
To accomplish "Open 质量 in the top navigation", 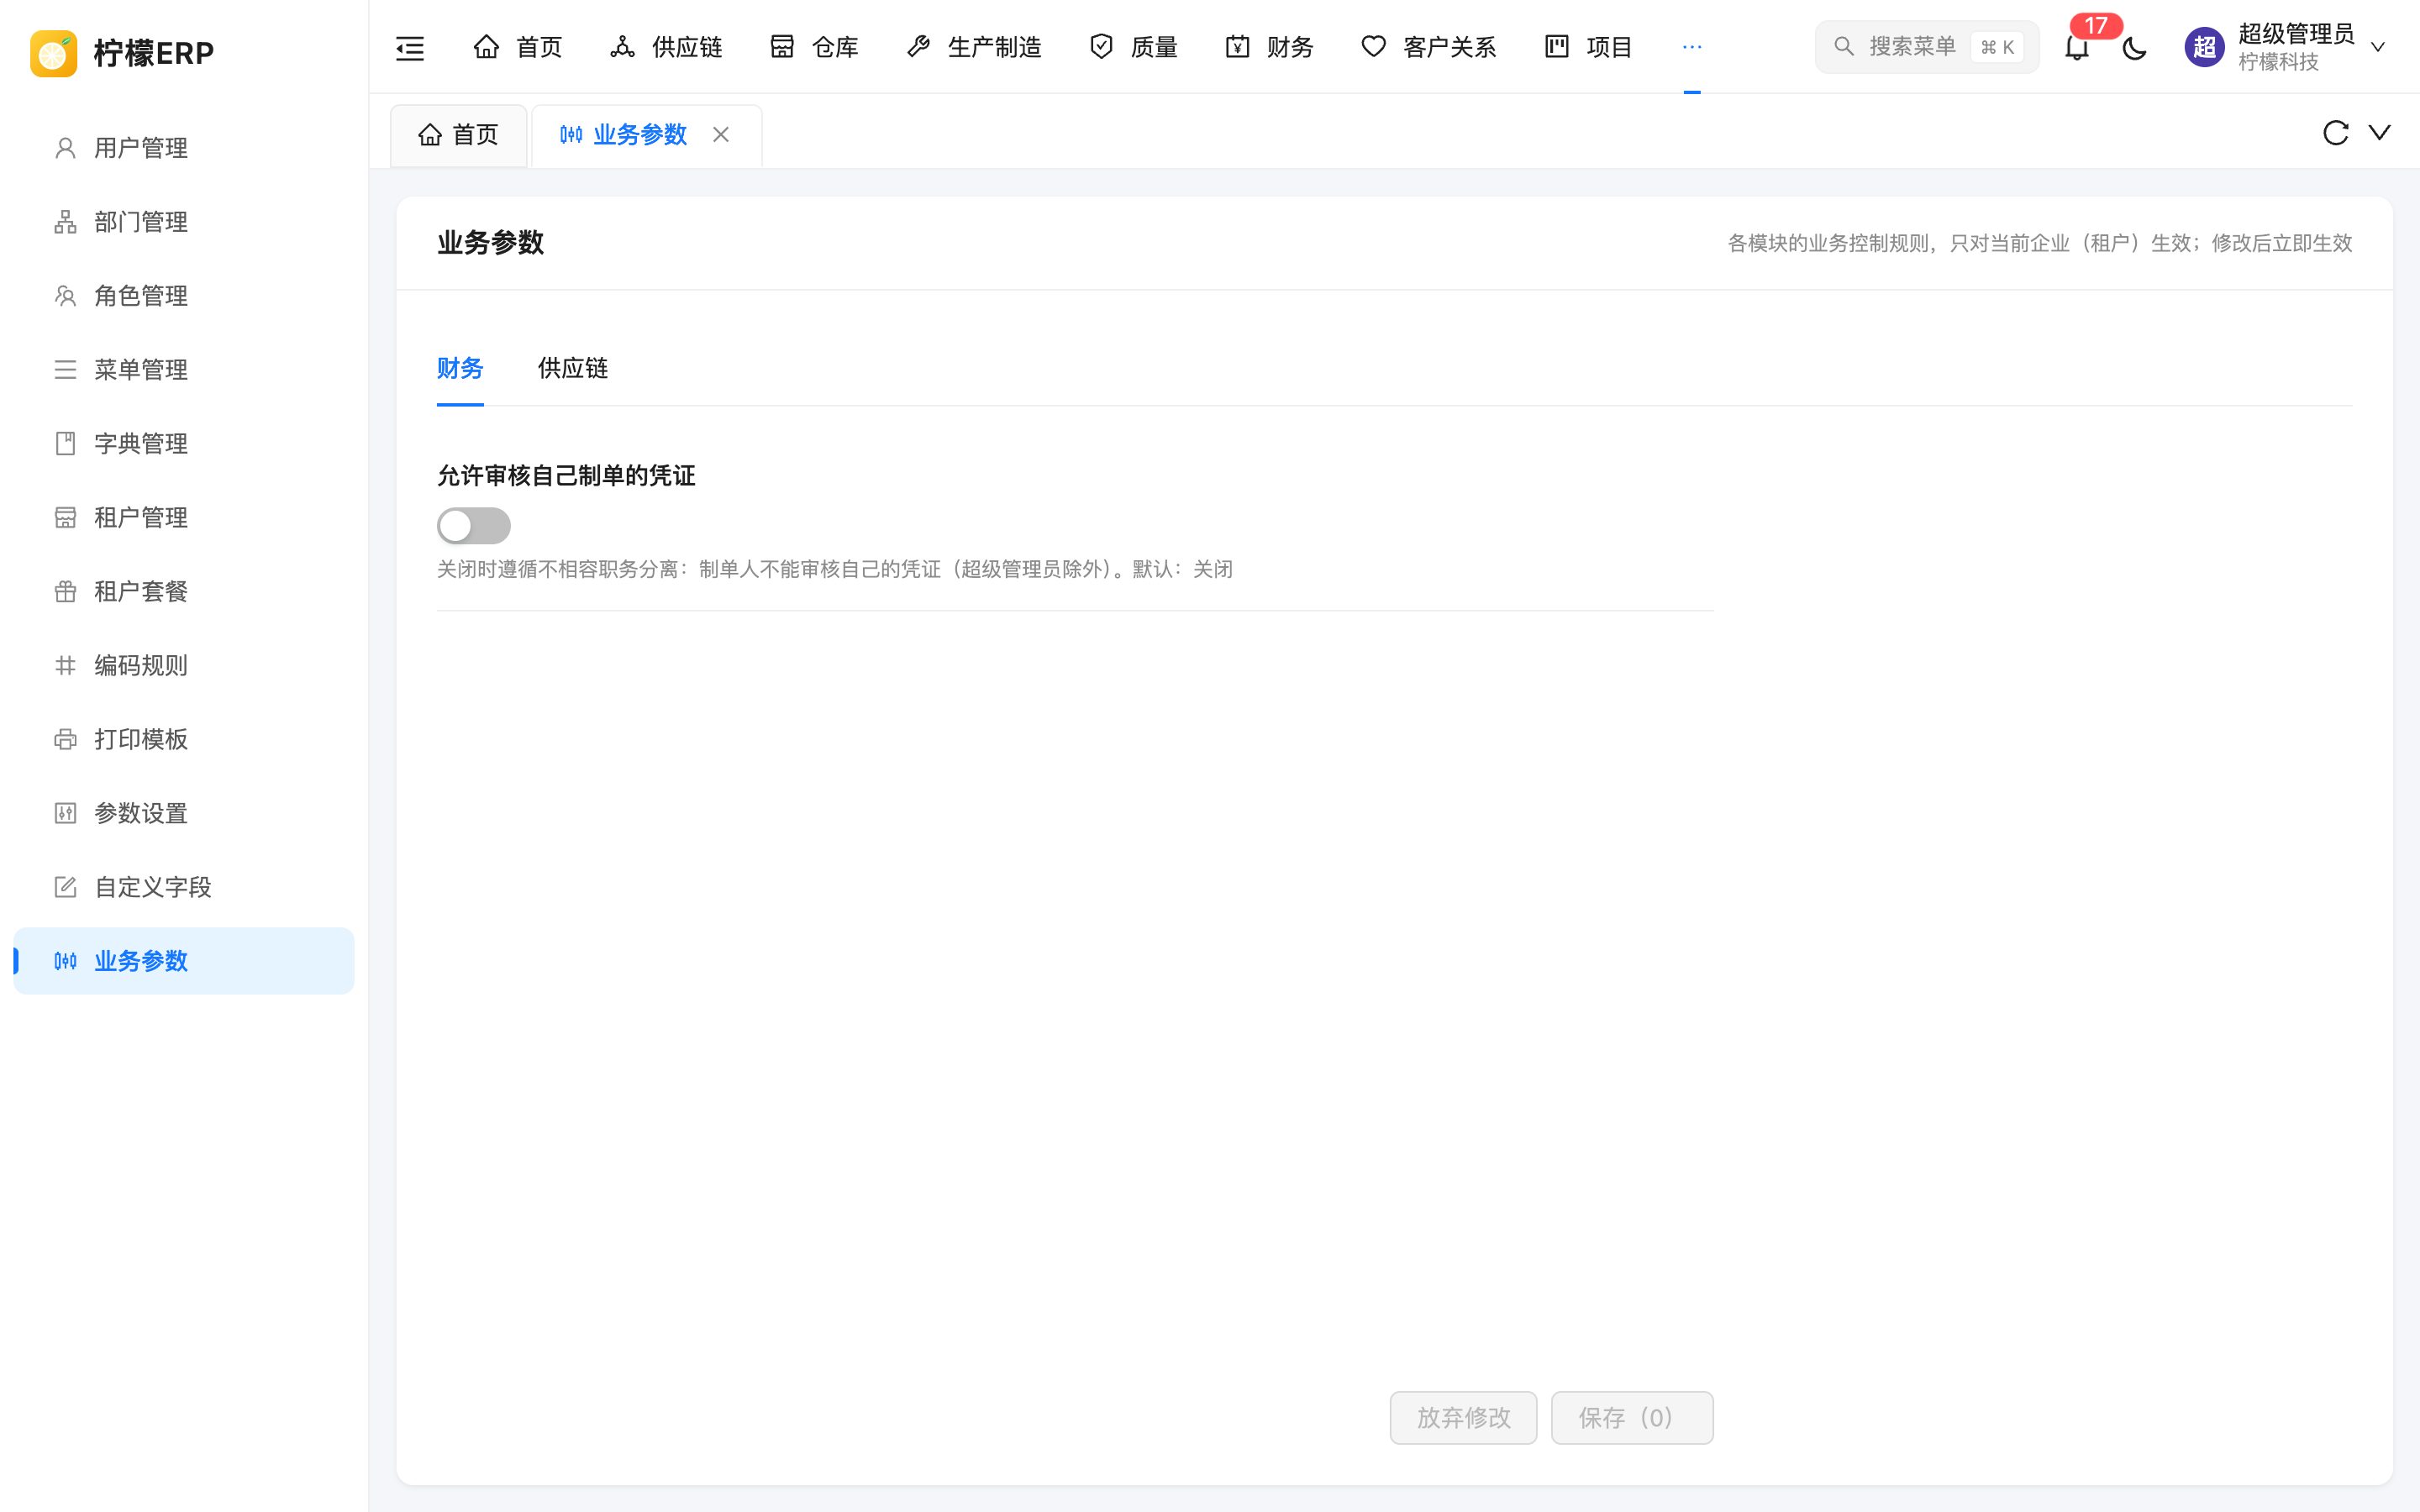I will [1133, 47].
